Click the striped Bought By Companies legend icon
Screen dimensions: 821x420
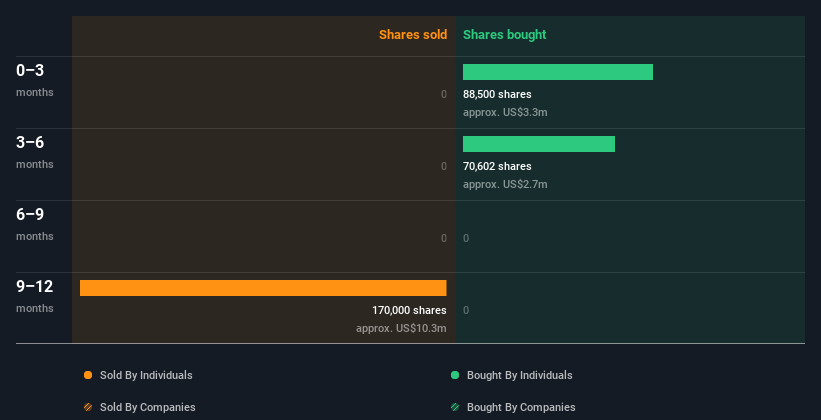click(455, 407)
